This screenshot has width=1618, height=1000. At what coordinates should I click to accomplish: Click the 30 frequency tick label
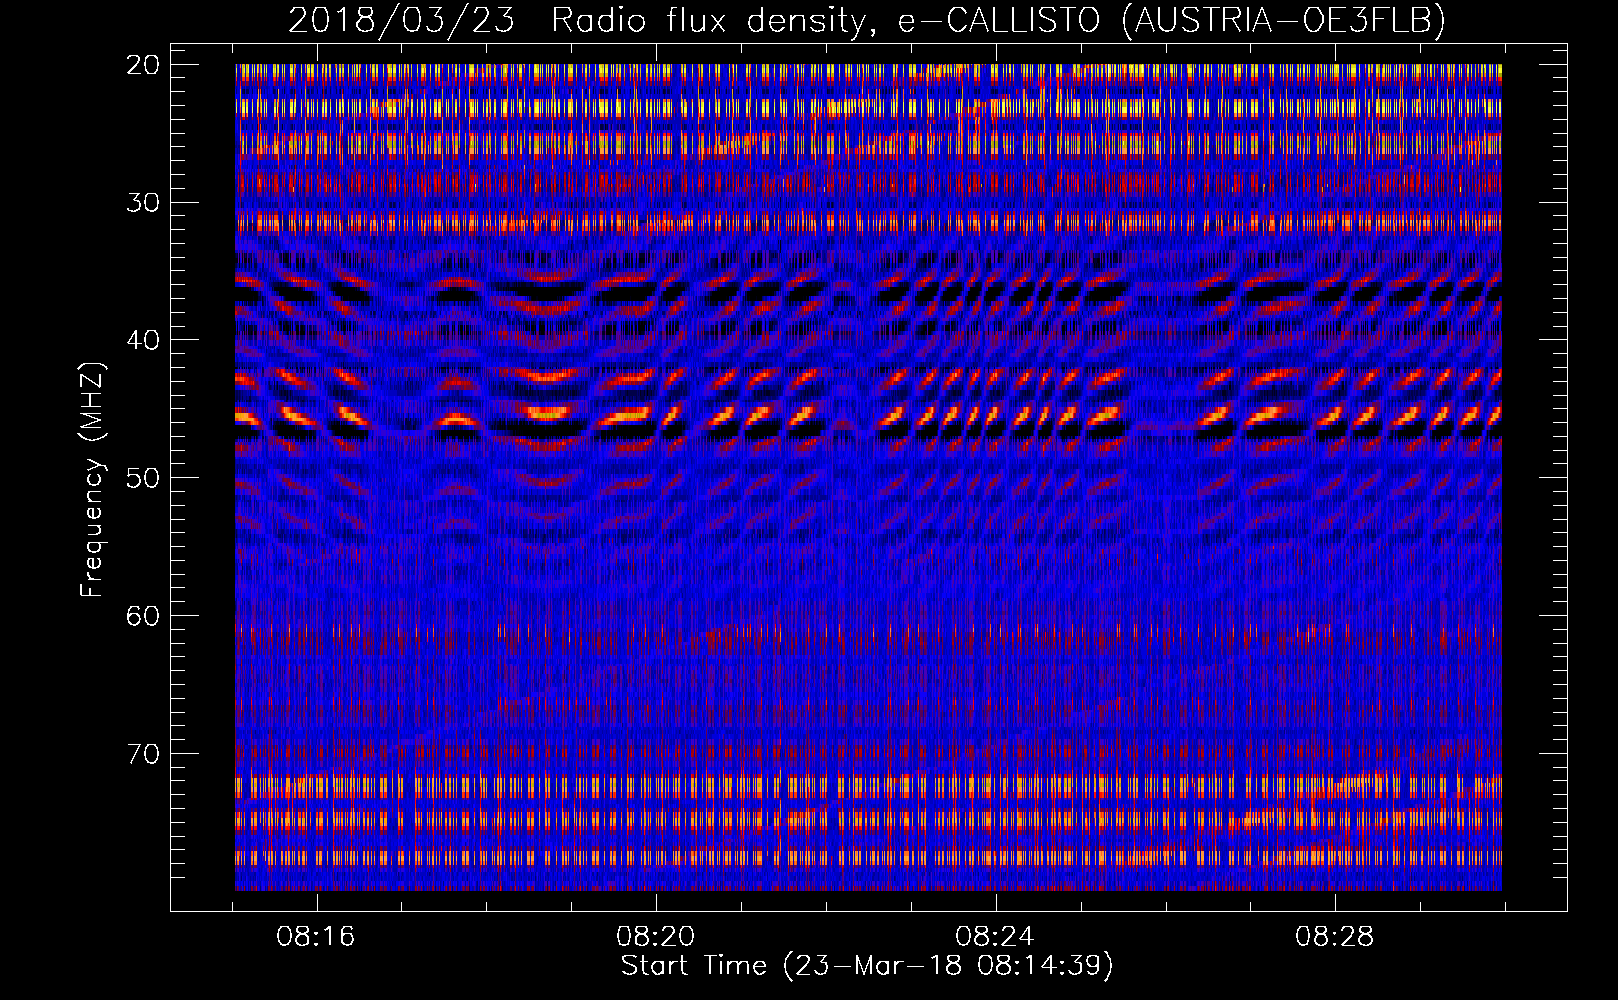coord(143,203)
